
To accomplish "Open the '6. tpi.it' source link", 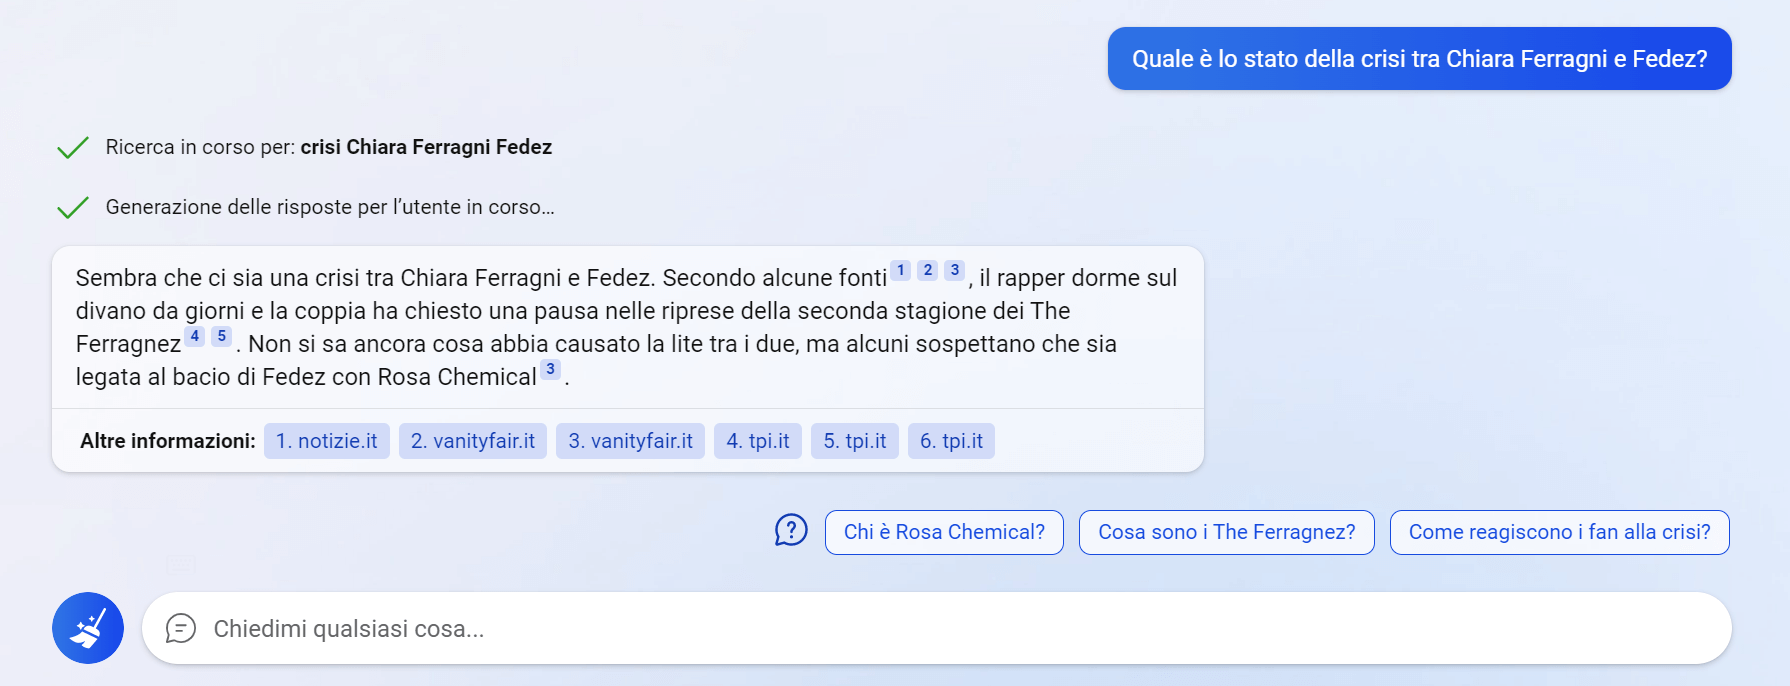I will click(951, 441).
